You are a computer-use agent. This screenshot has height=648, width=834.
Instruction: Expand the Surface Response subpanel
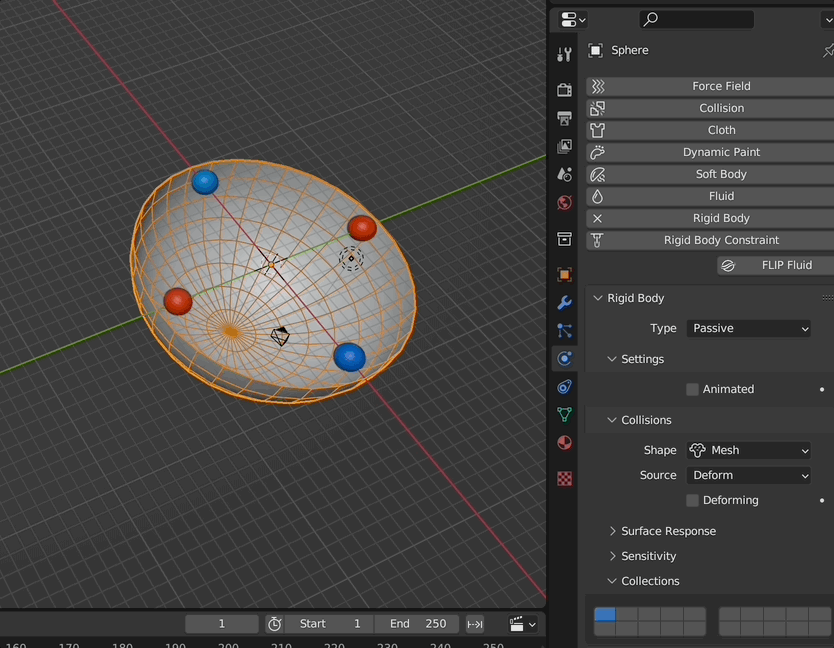pyautogui.click(x=612, y=531)
